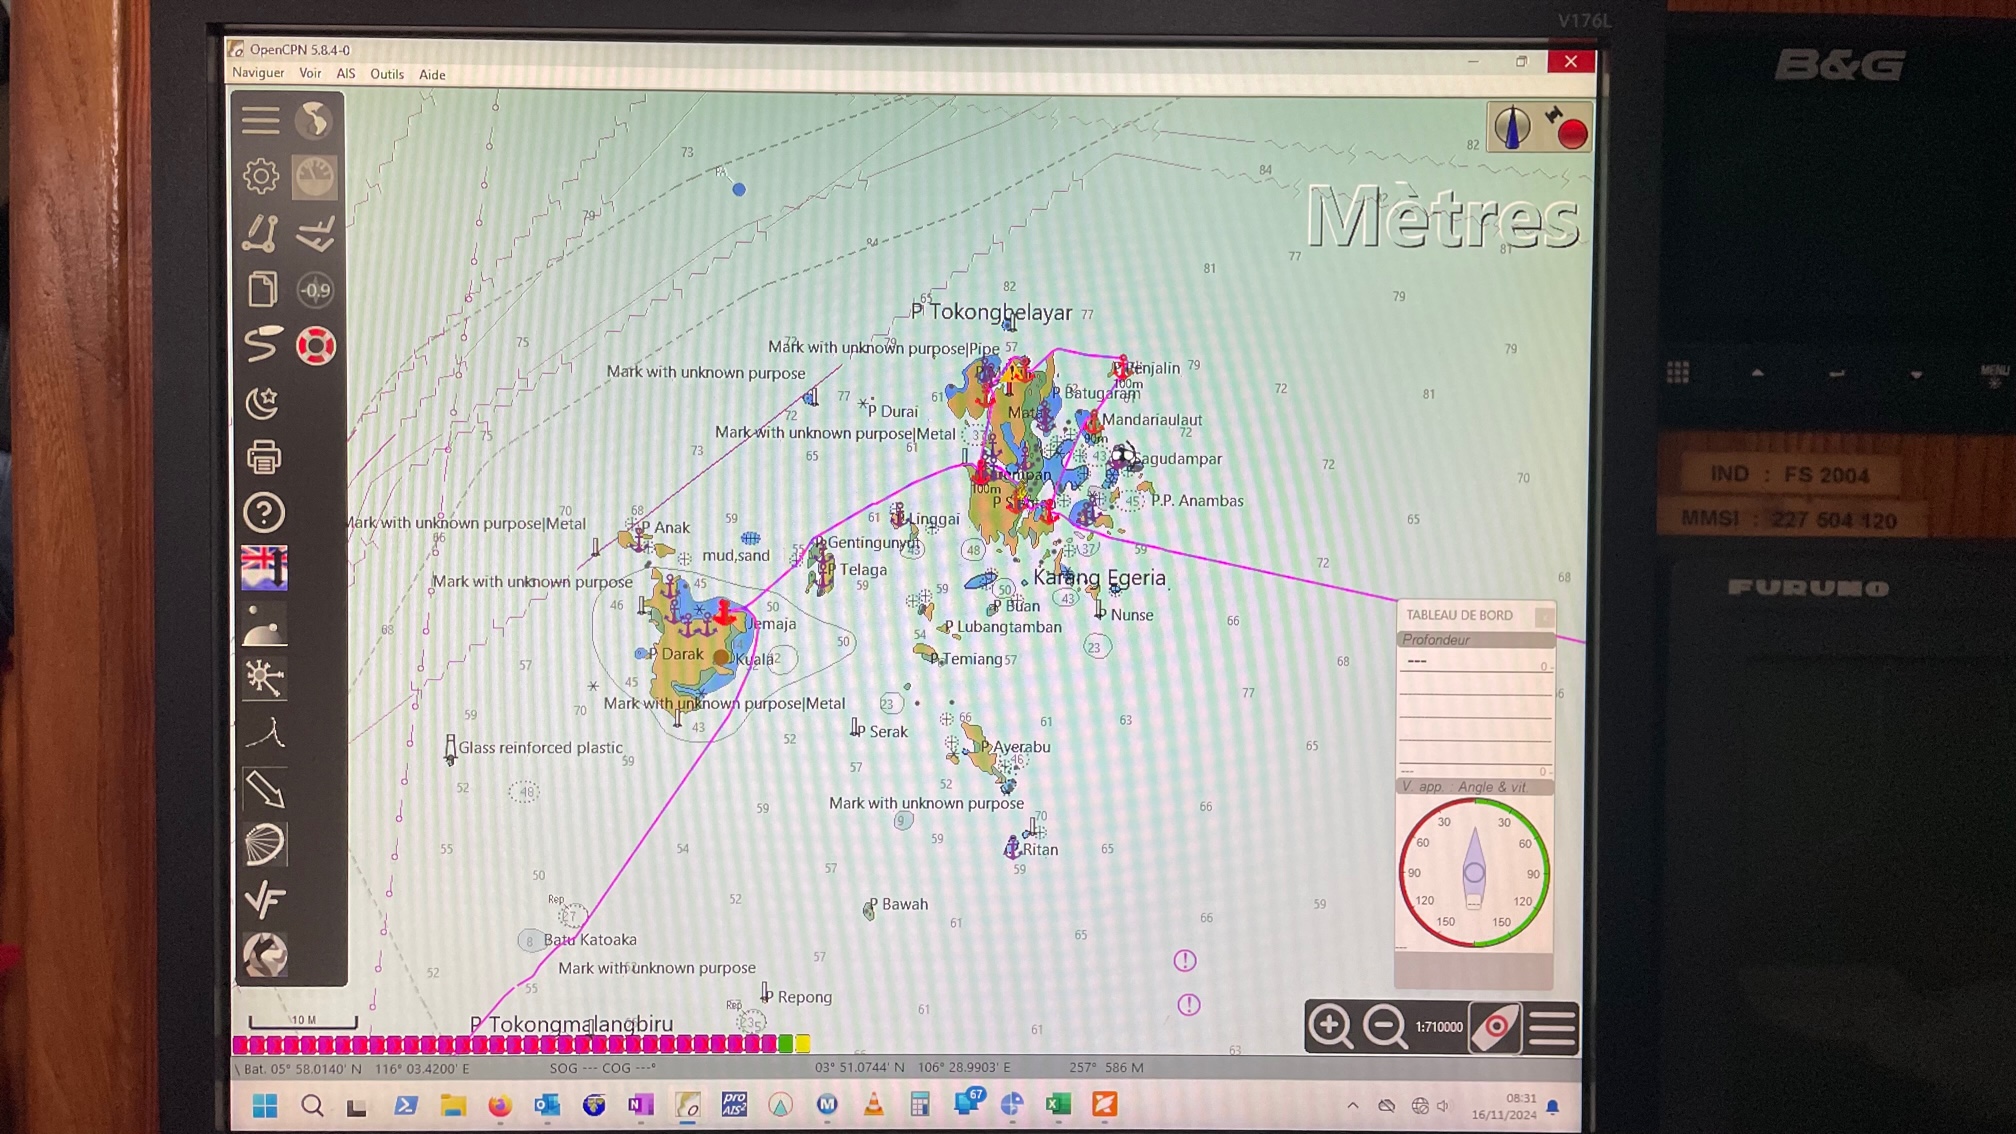
Task: Toggle follow own-ship button
Action: (x=1495, y=1027)
